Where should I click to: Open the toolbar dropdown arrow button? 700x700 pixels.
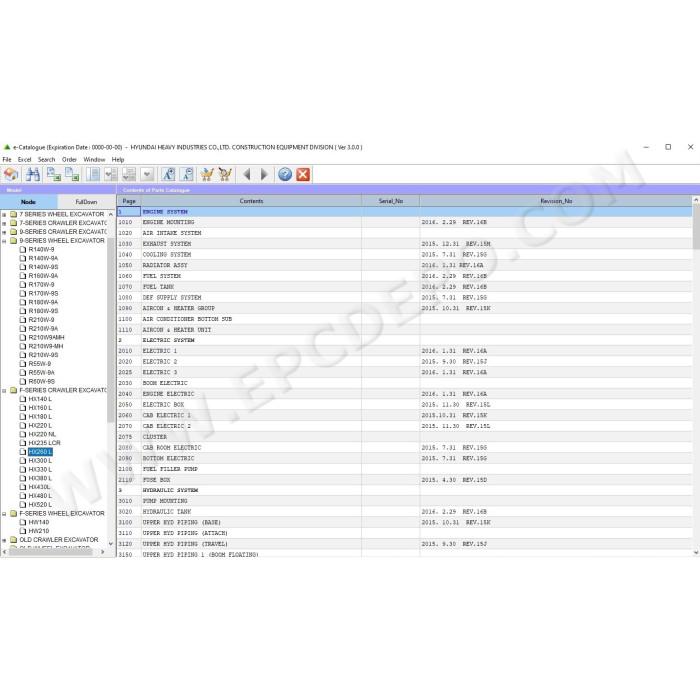[147, 174]
